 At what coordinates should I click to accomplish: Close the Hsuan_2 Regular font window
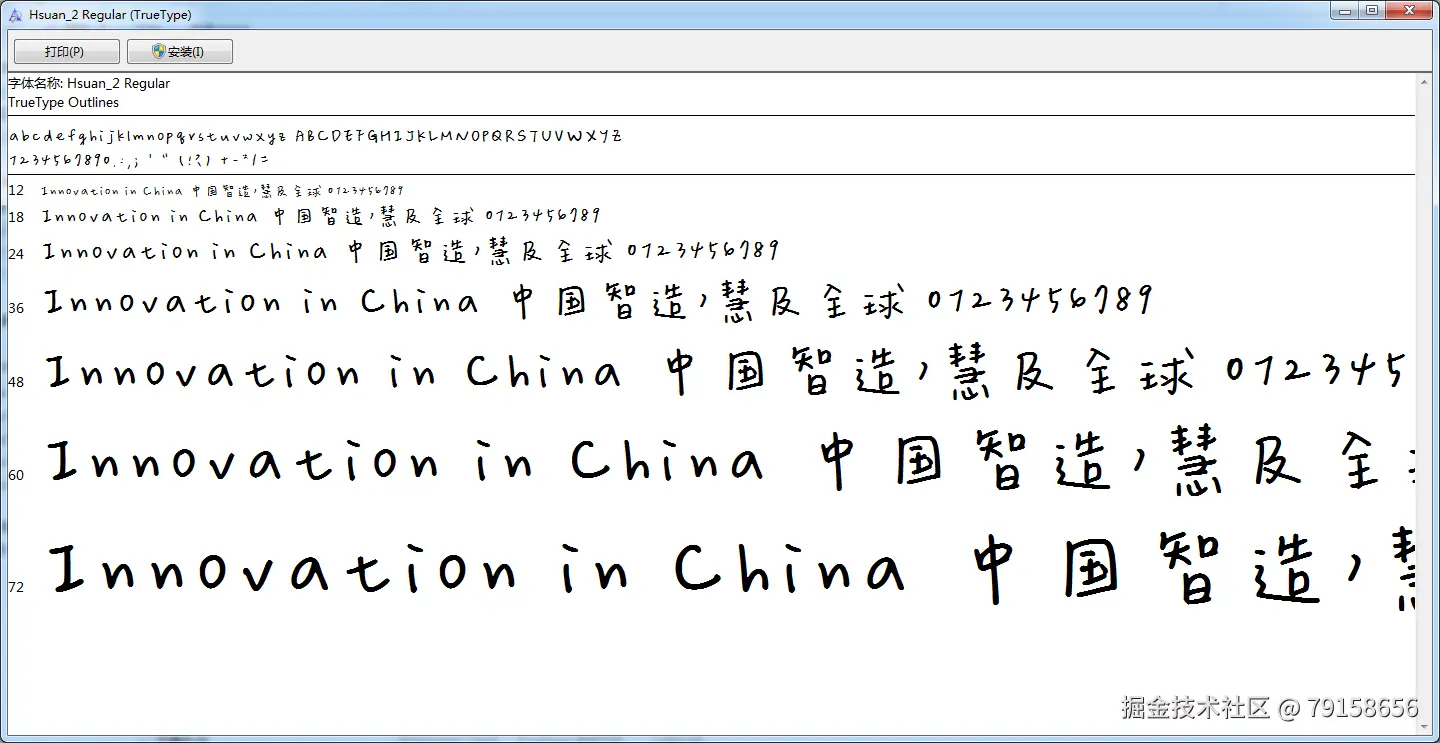point(1410,11)
